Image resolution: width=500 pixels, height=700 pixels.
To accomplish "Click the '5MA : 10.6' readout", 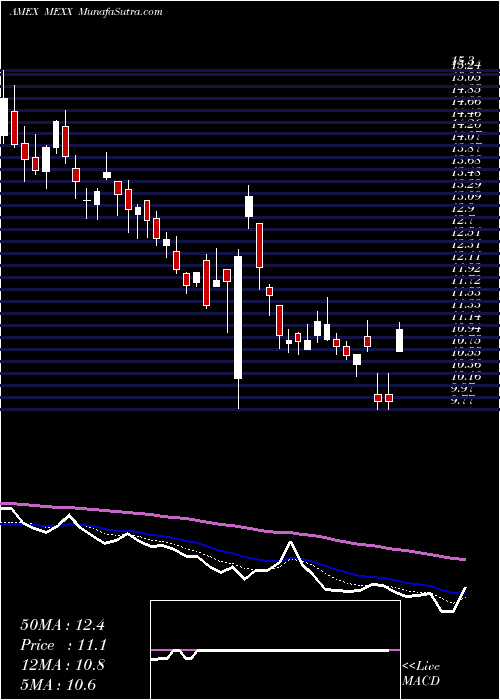I will [58, 685].
